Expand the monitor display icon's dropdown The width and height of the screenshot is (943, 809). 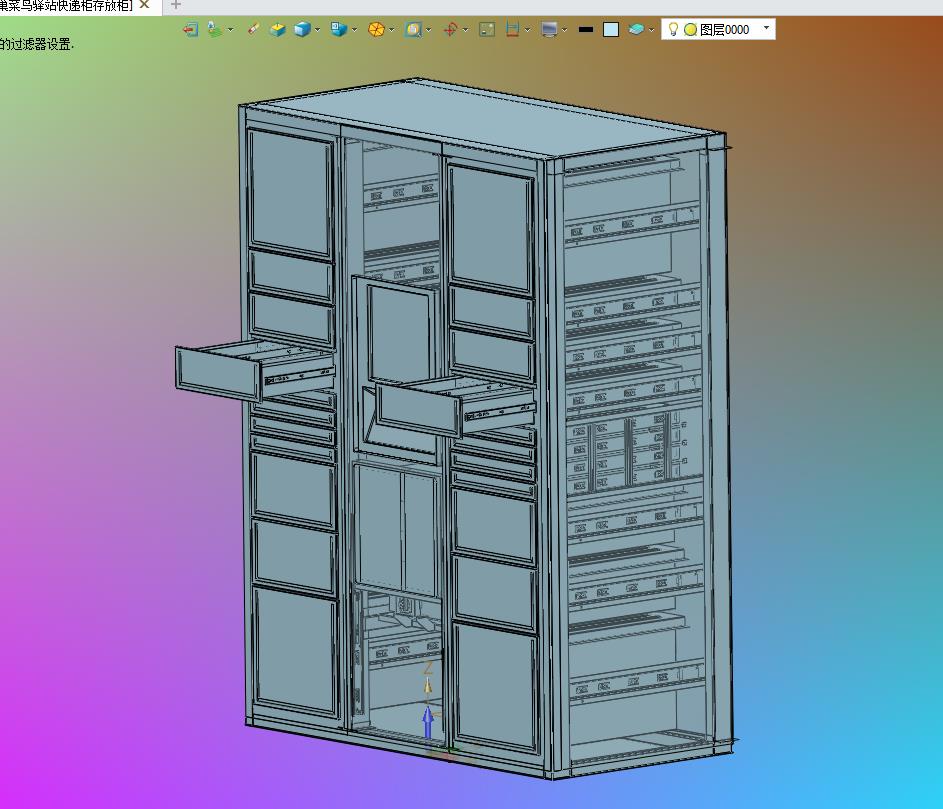point(565,29)
